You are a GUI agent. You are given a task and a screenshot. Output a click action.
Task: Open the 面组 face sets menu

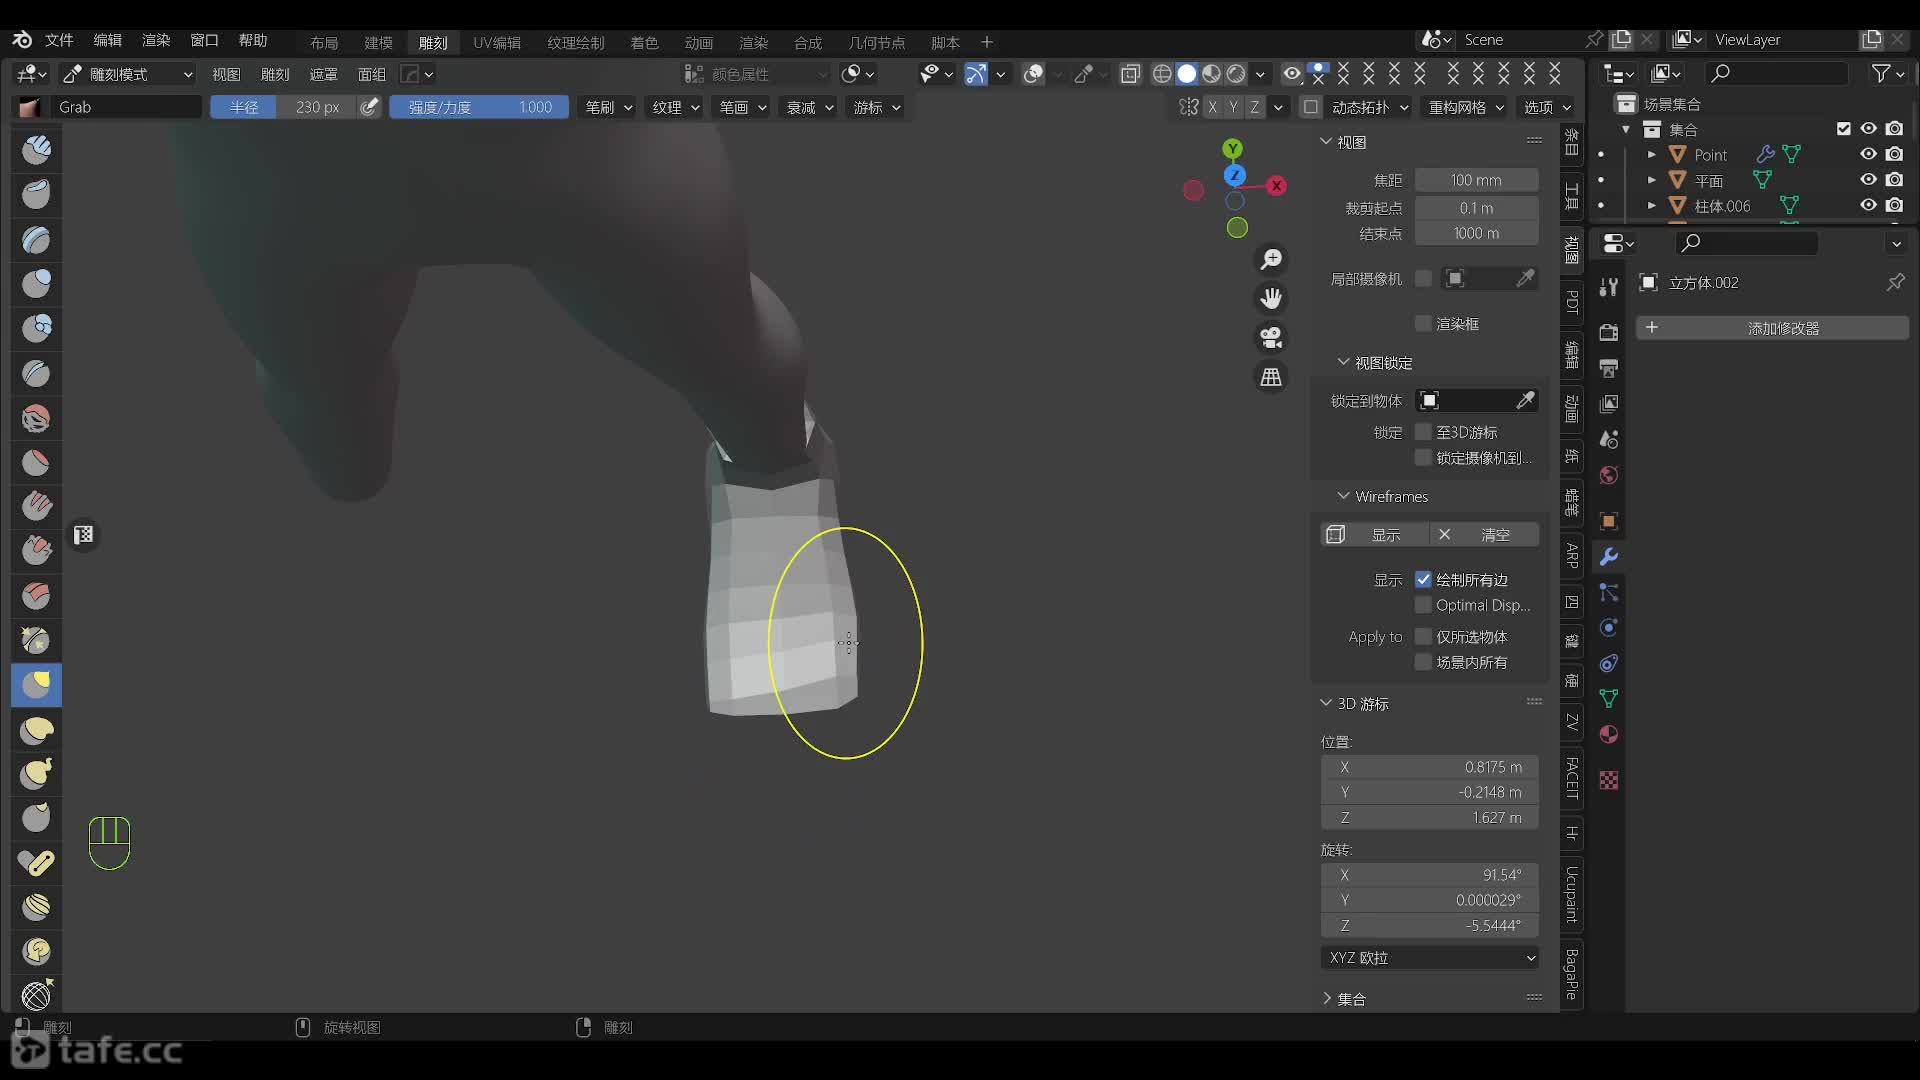[x=371, y=74]
